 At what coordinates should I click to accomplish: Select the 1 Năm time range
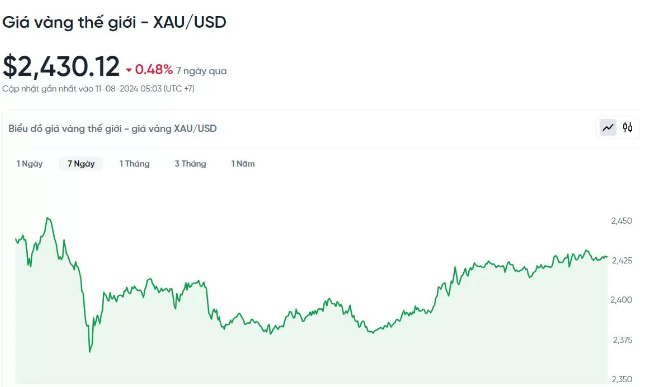[x=243, y=164]
